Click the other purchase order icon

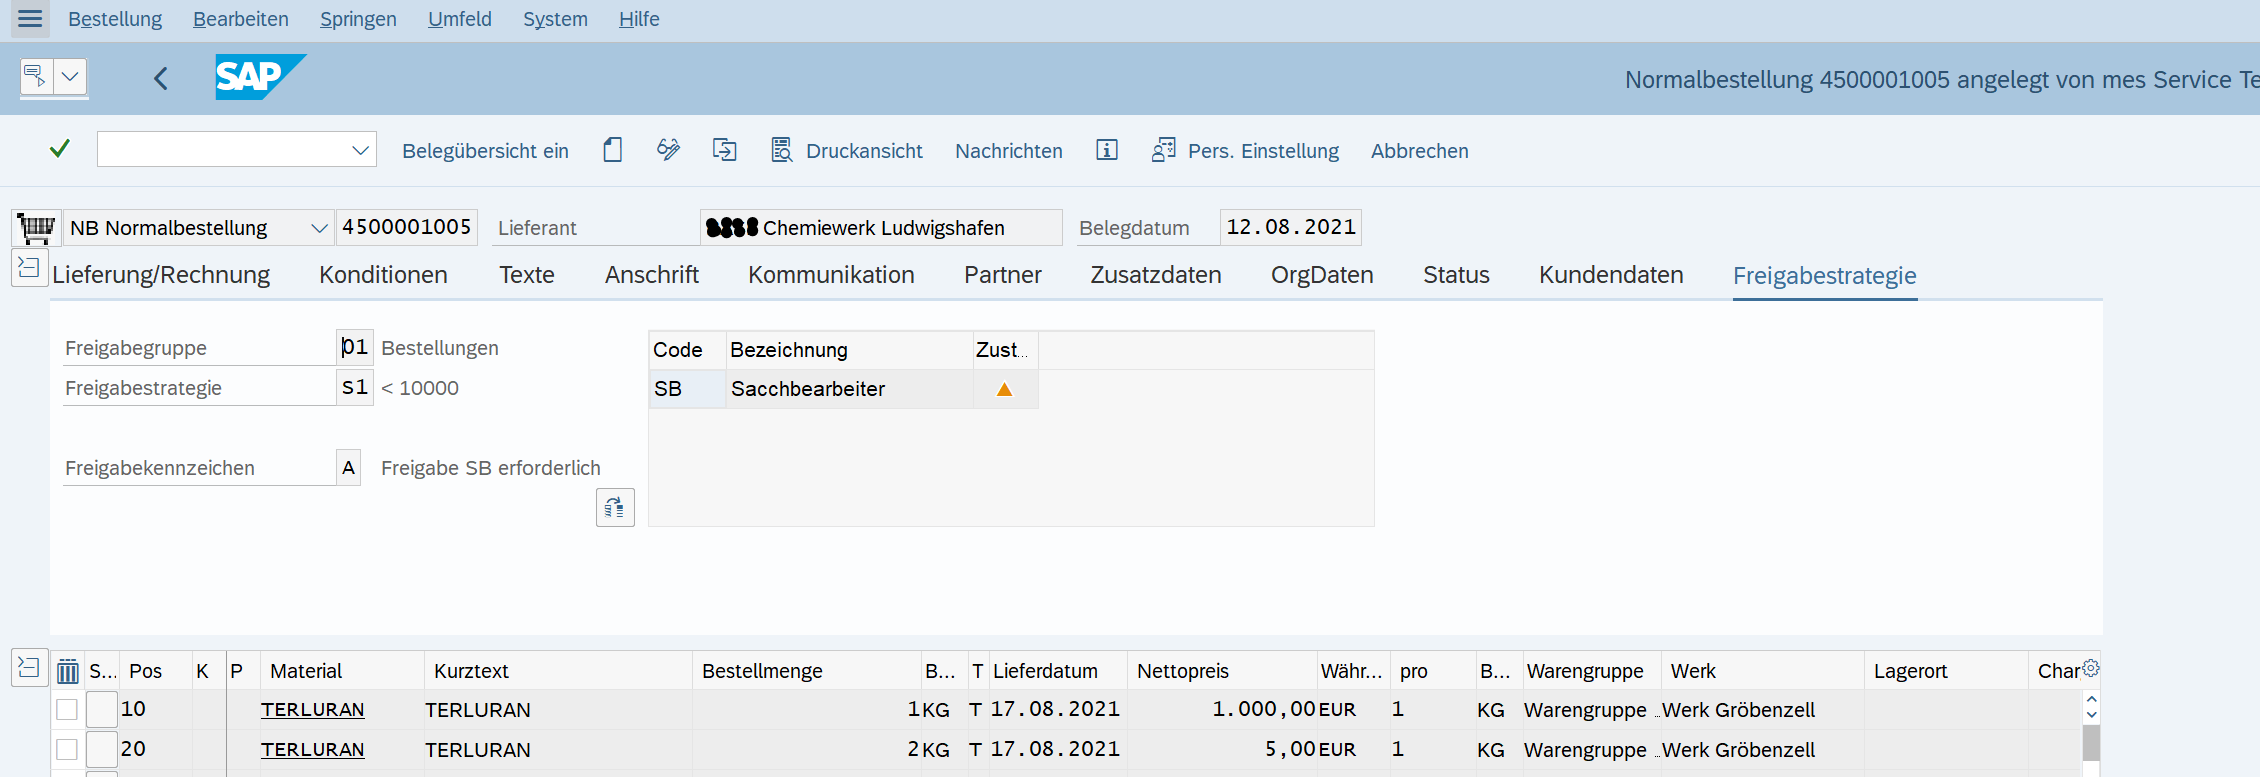(x=724, y=150)
